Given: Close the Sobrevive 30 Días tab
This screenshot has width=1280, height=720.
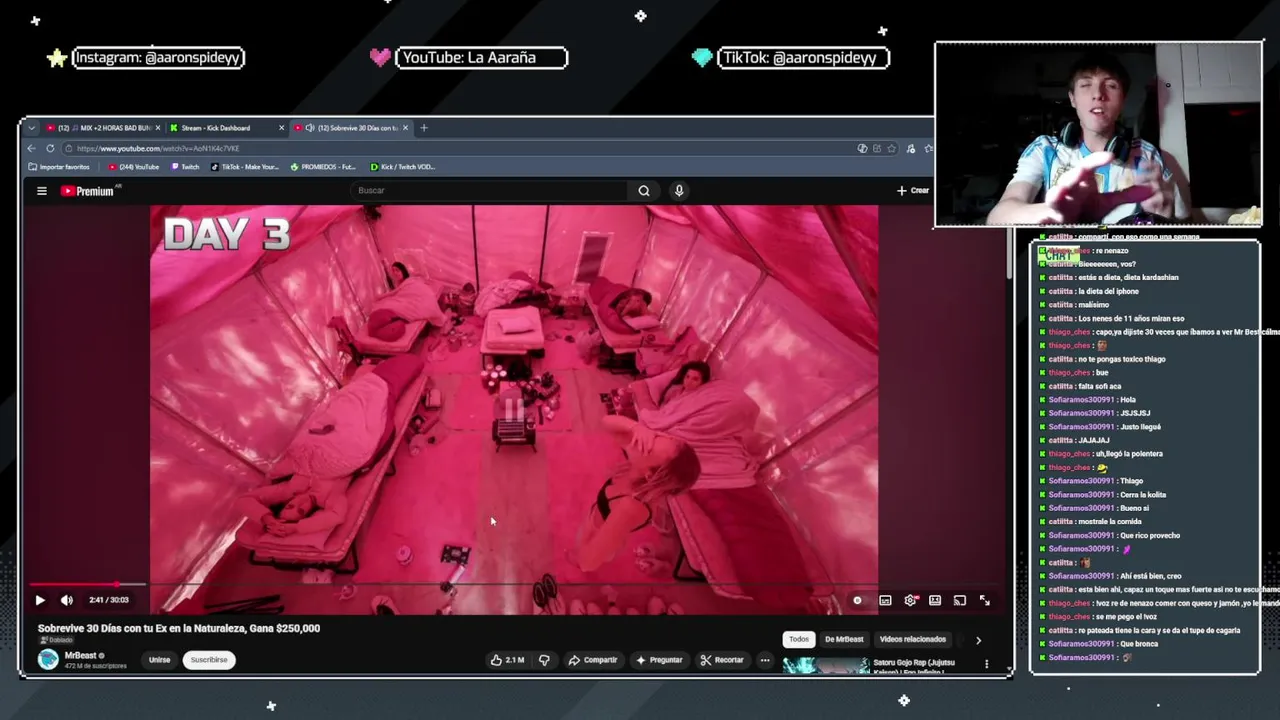Looking at the screenshot, I should tap(406, 128).
